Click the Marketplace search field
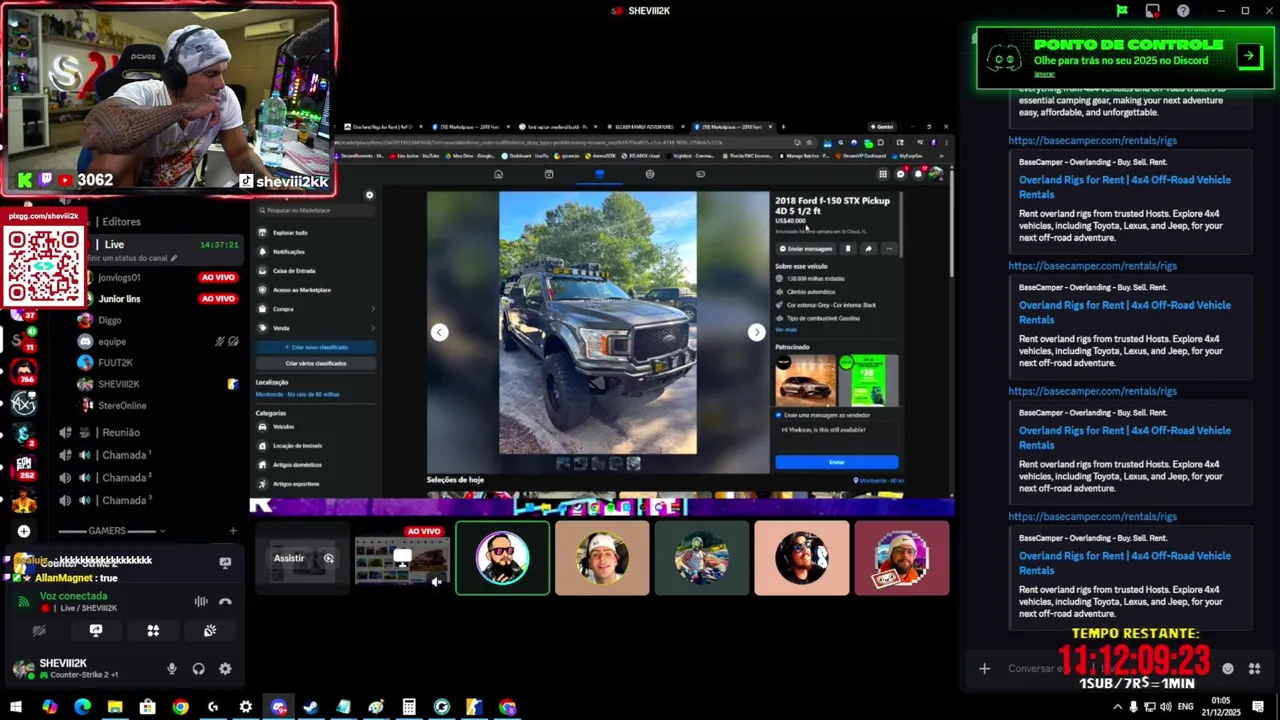Screen dimensions: 1280x720 click(316, 210)
